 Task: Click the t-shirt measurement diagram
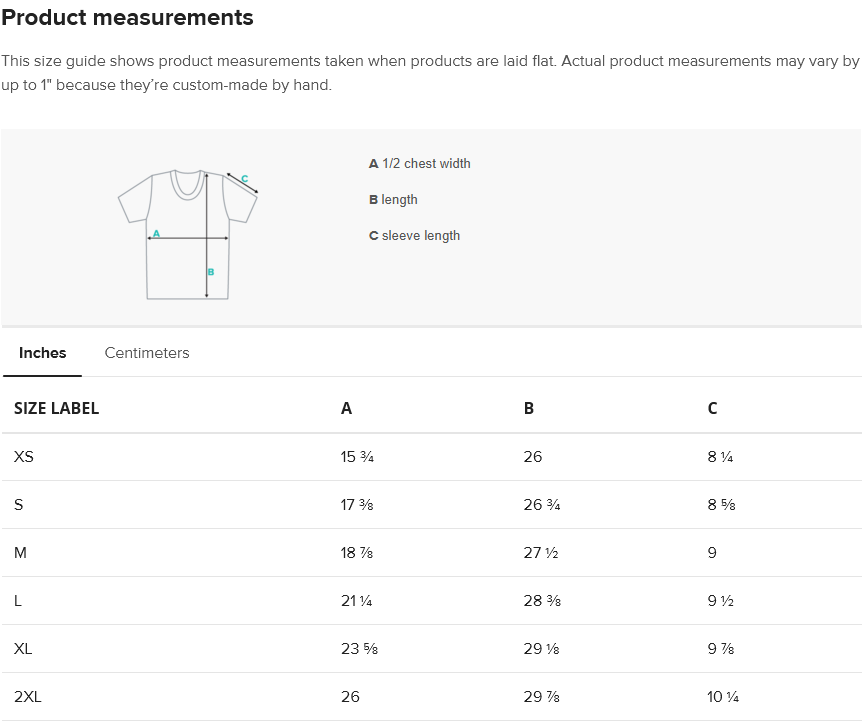188,235
